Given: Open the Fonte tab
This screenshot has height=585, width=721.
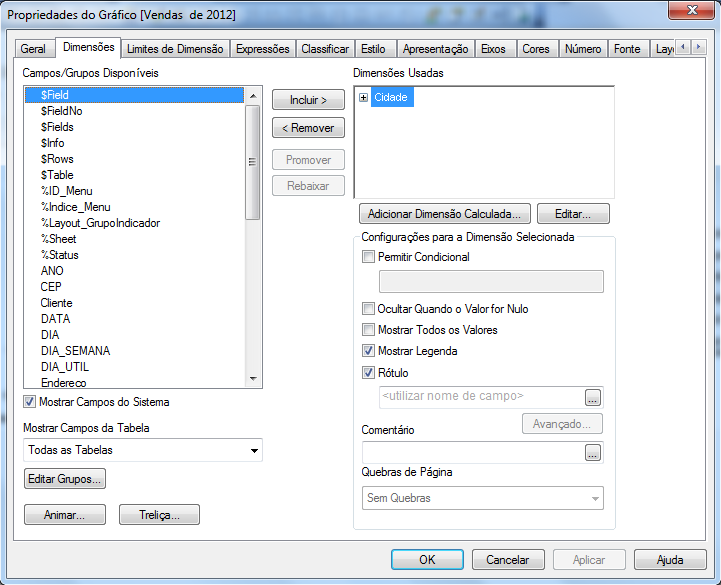Looking at the screenshot, I should [627, 49].
